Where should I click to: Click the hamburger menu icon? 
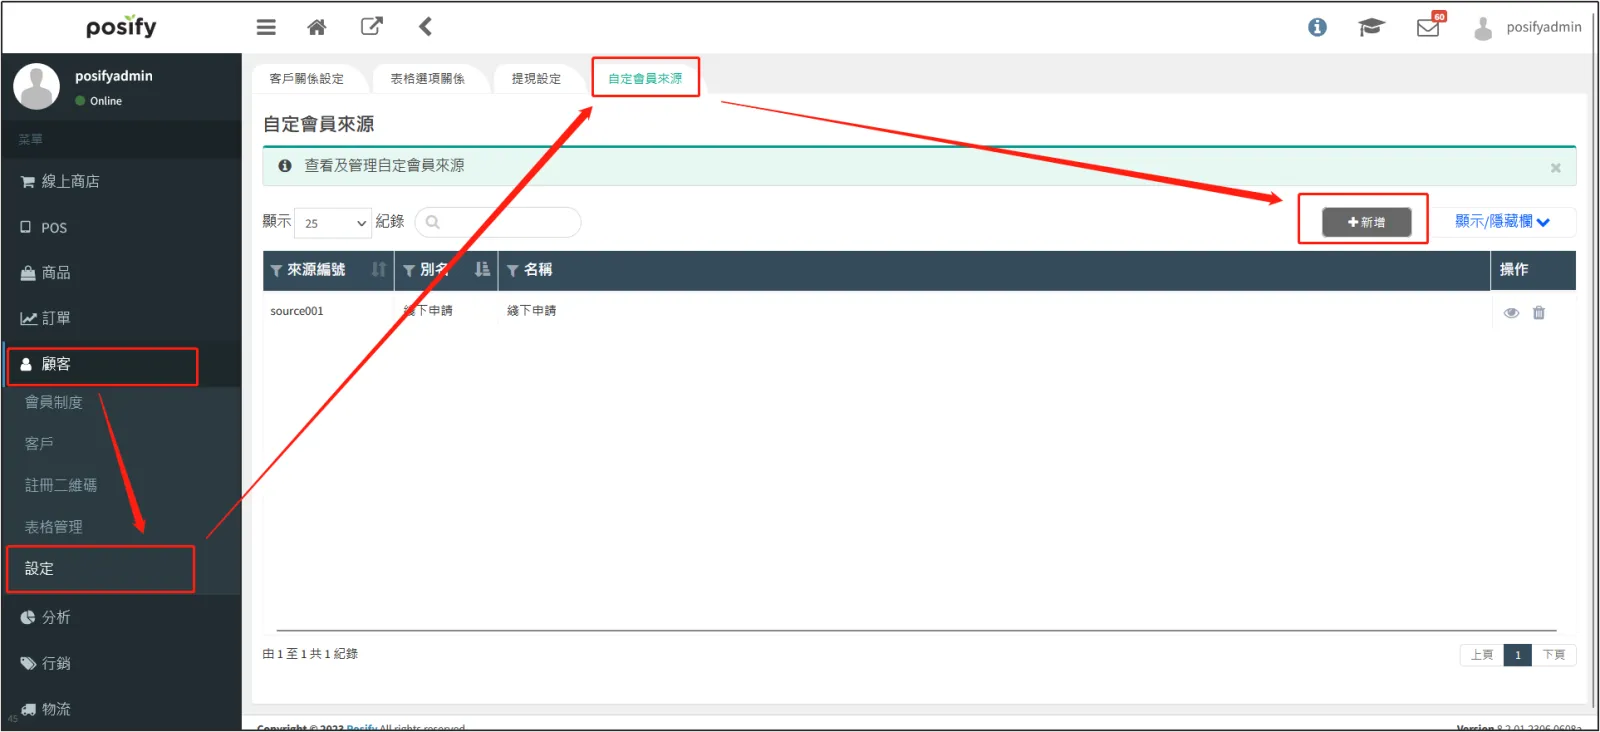(x=266, y=27)
